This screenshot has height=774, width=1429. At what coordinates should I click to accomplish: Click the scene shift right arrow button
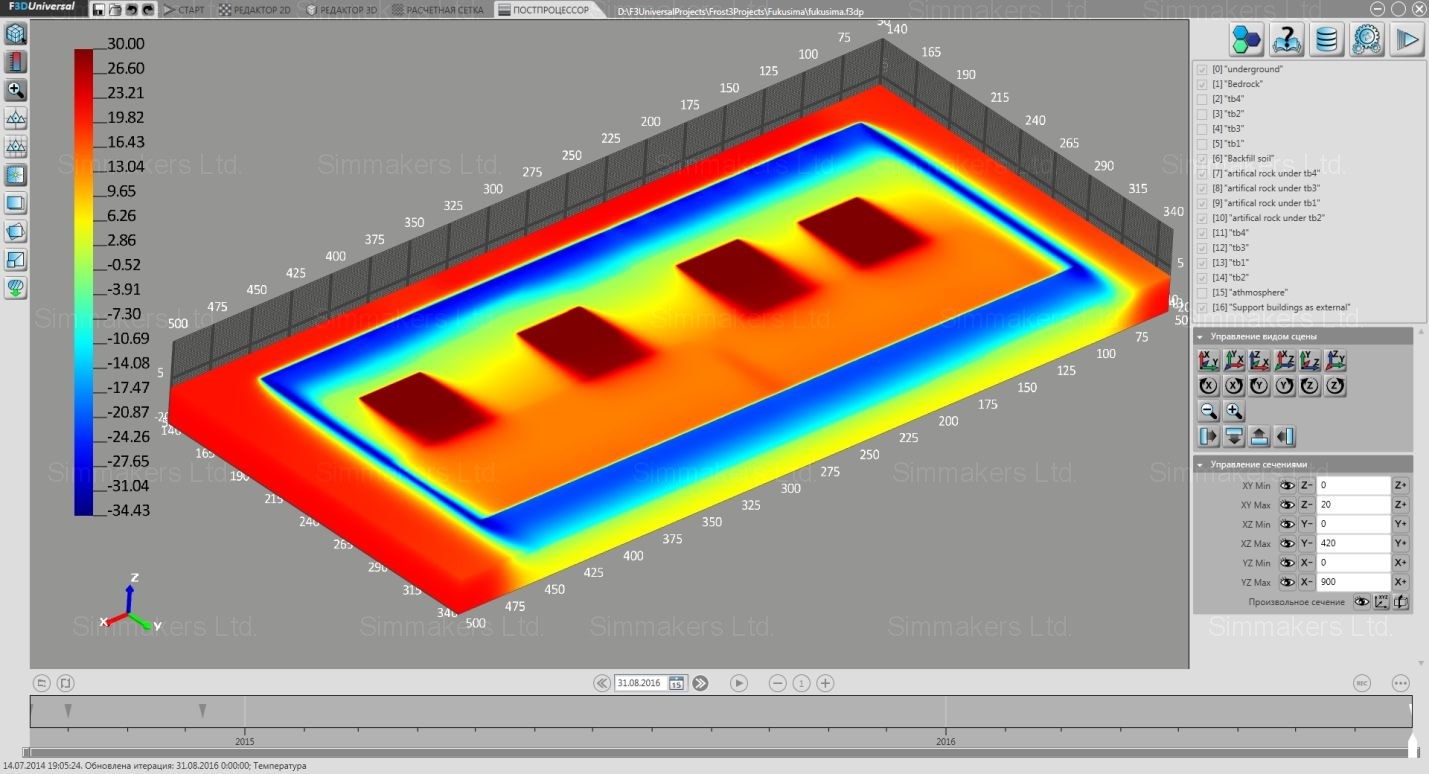tap(1208, 436)
